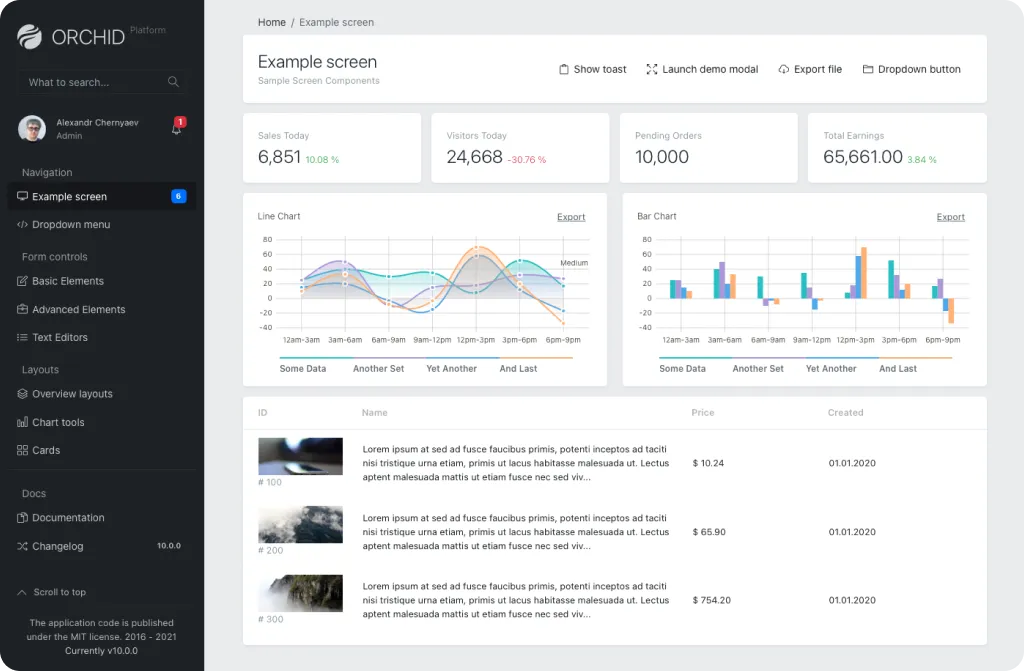Toggle the Yet Another series on Line Chart
Viewport: 1024px width, 671px height.
click(451, 368)
